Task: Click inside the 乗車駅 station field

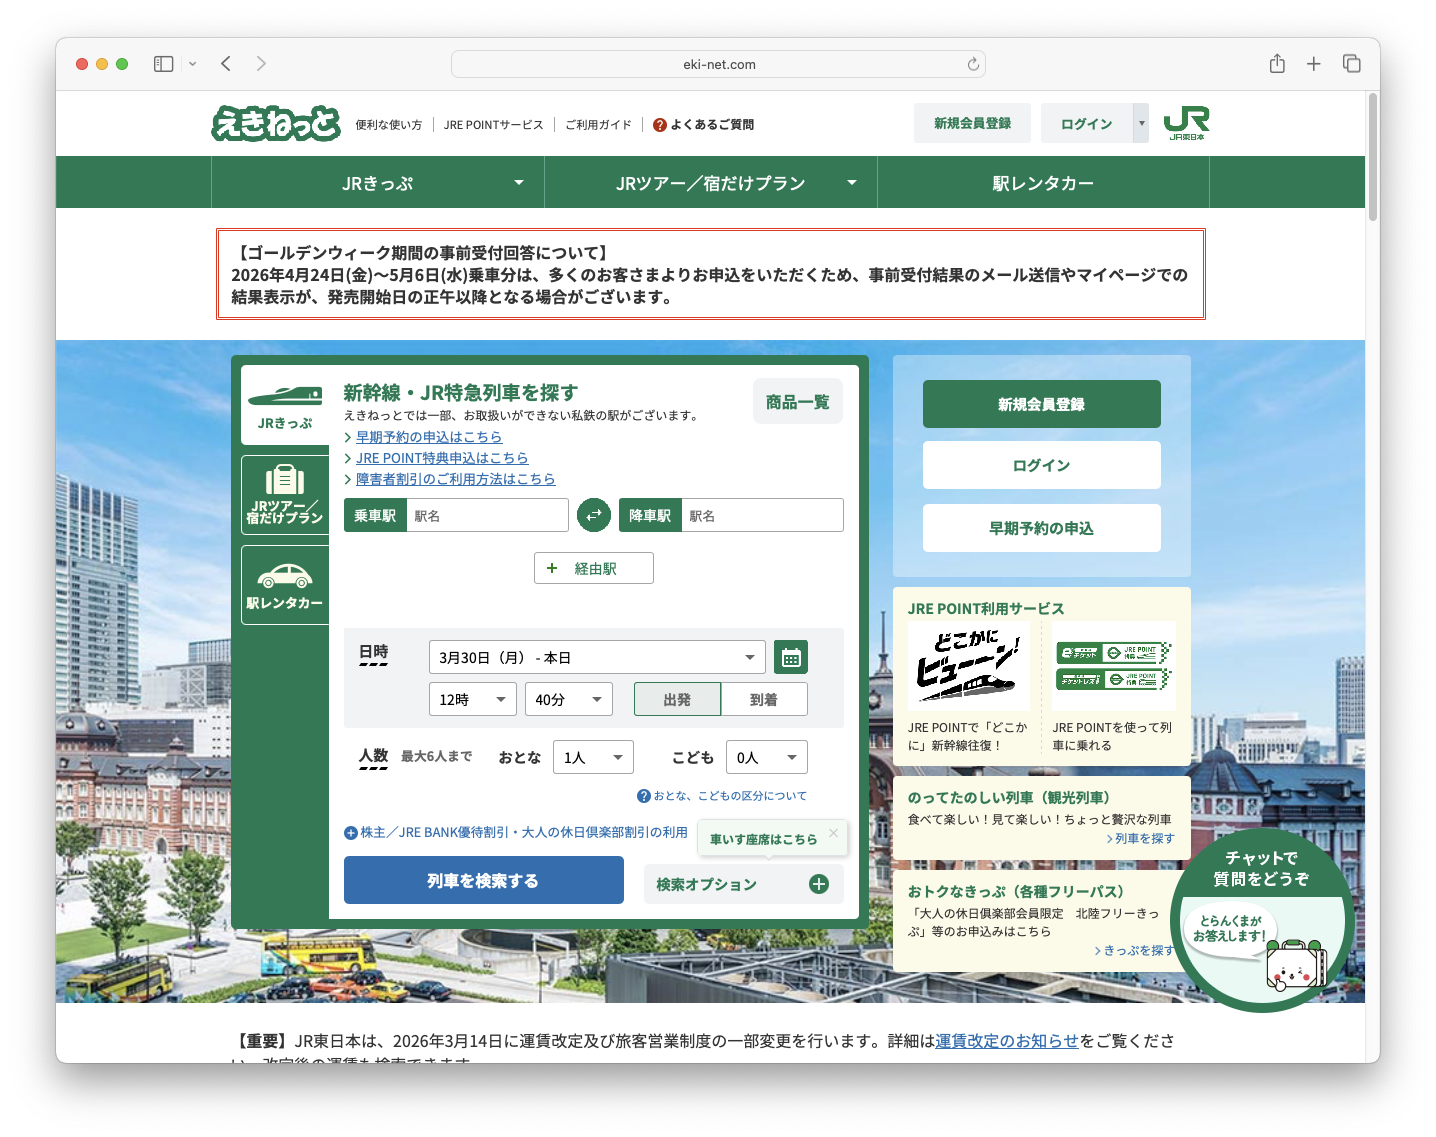Action: [x=487, y=514]
